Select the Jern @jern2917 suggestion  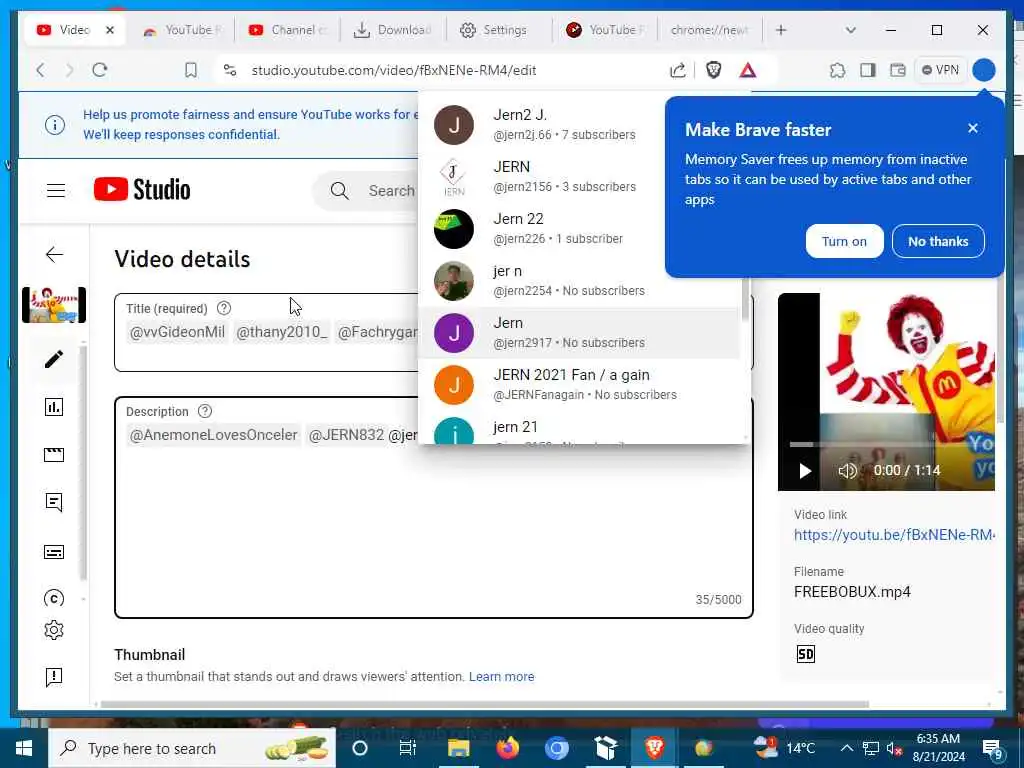point(579,332)
